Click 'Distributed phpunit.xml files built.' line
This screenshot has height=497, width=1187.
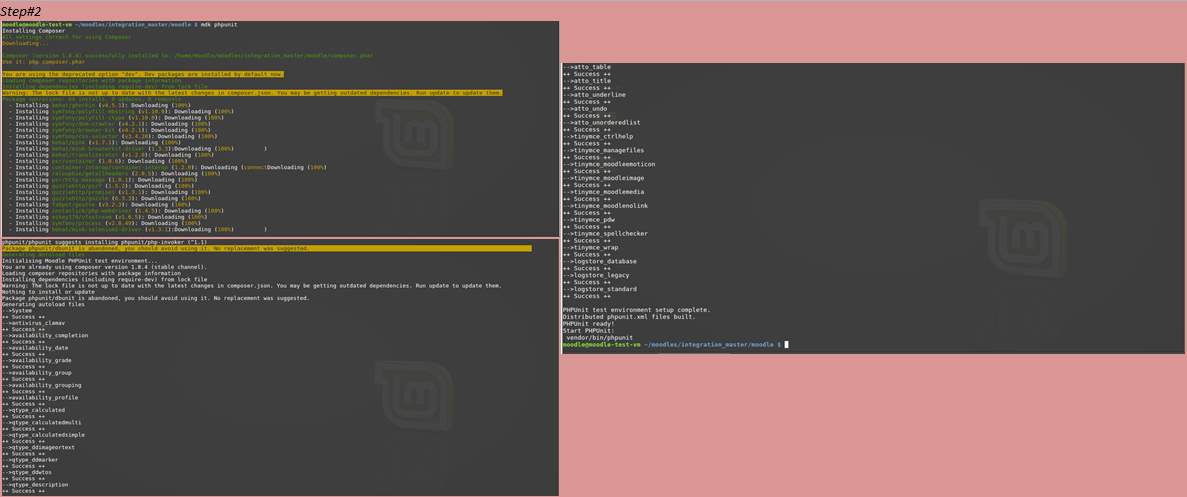click(629, 317)
